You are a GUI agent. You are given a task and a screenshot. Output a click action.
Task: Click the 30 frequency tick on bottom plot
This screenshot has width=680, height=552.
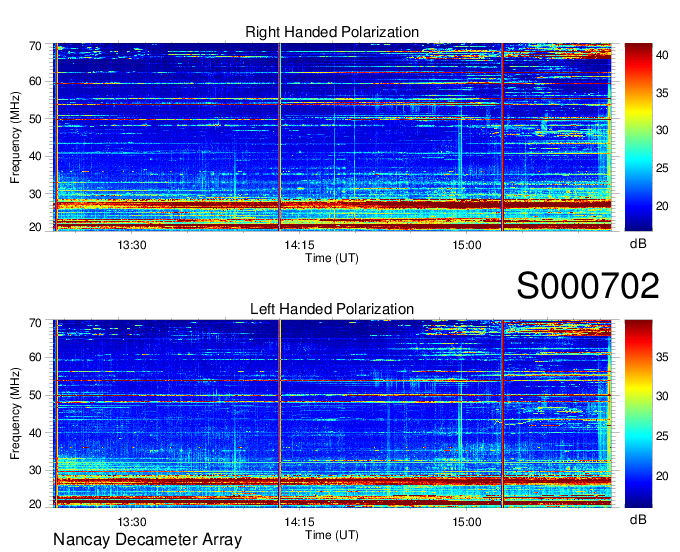coord(35,470)
